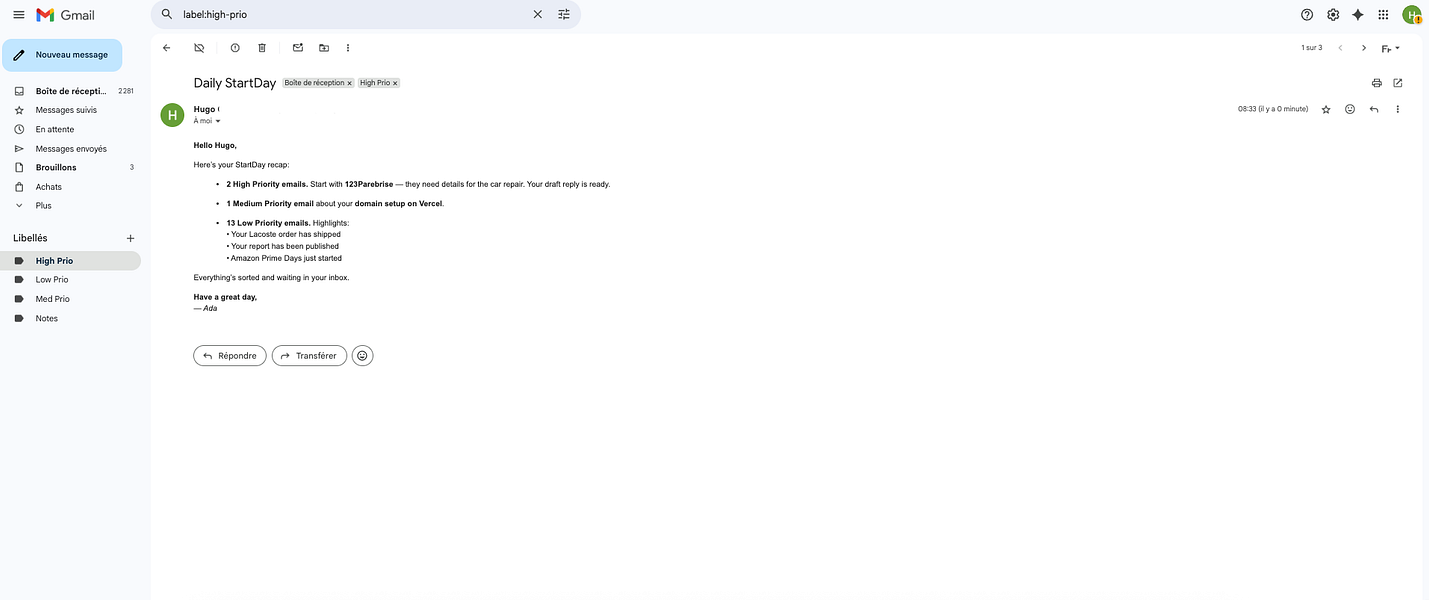Viewport: 1429px width, 600px height.
Task: Open the input tools language dropdown
Action: click(x=1391, y=48)
